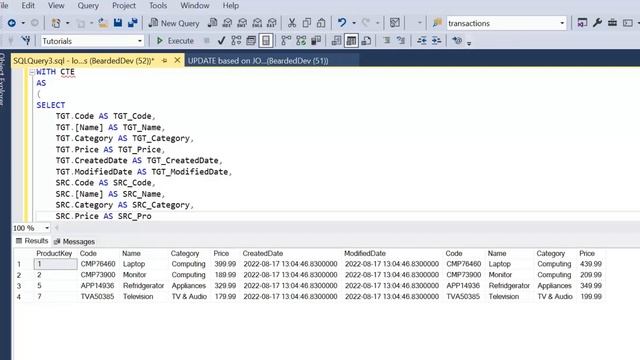Click the Analysis Services MDX Query icon

pos(227,23)
